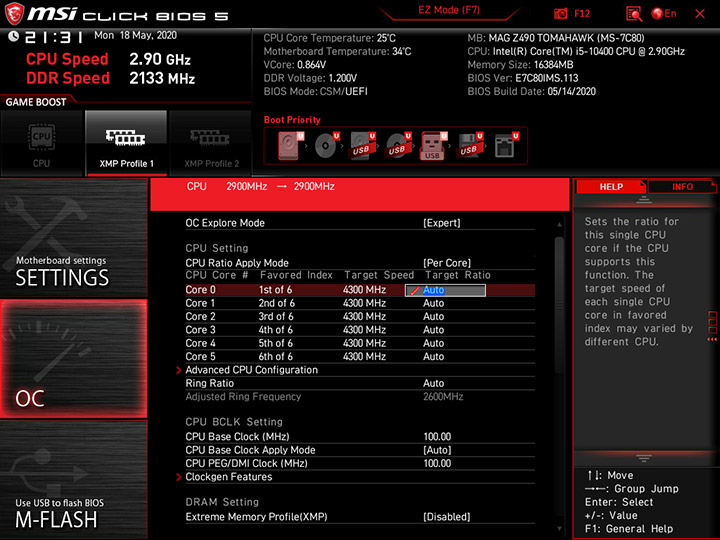Screen dimensions: 720x540
Task: Set the Ring Ratio Auto value
Action: click(x=433, y=383)
